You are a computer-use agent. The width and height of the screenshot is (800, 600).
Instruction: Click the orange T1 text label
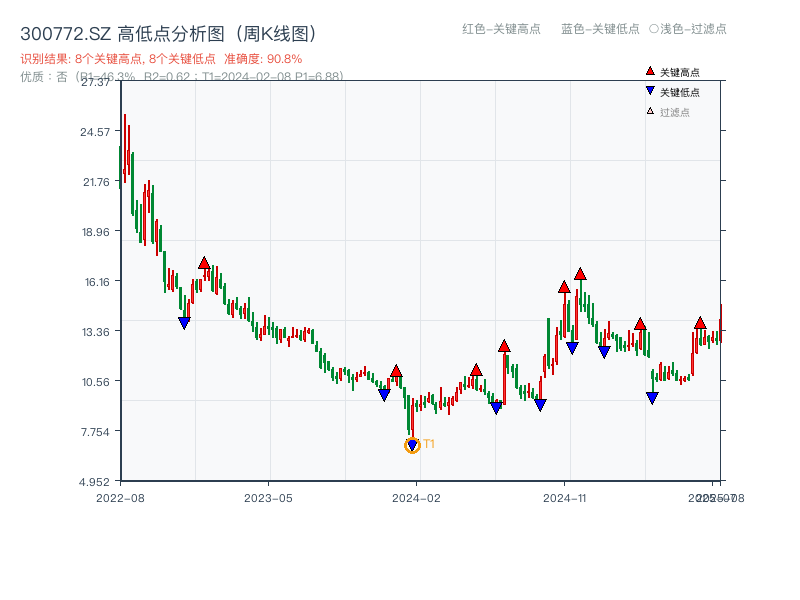429,444
